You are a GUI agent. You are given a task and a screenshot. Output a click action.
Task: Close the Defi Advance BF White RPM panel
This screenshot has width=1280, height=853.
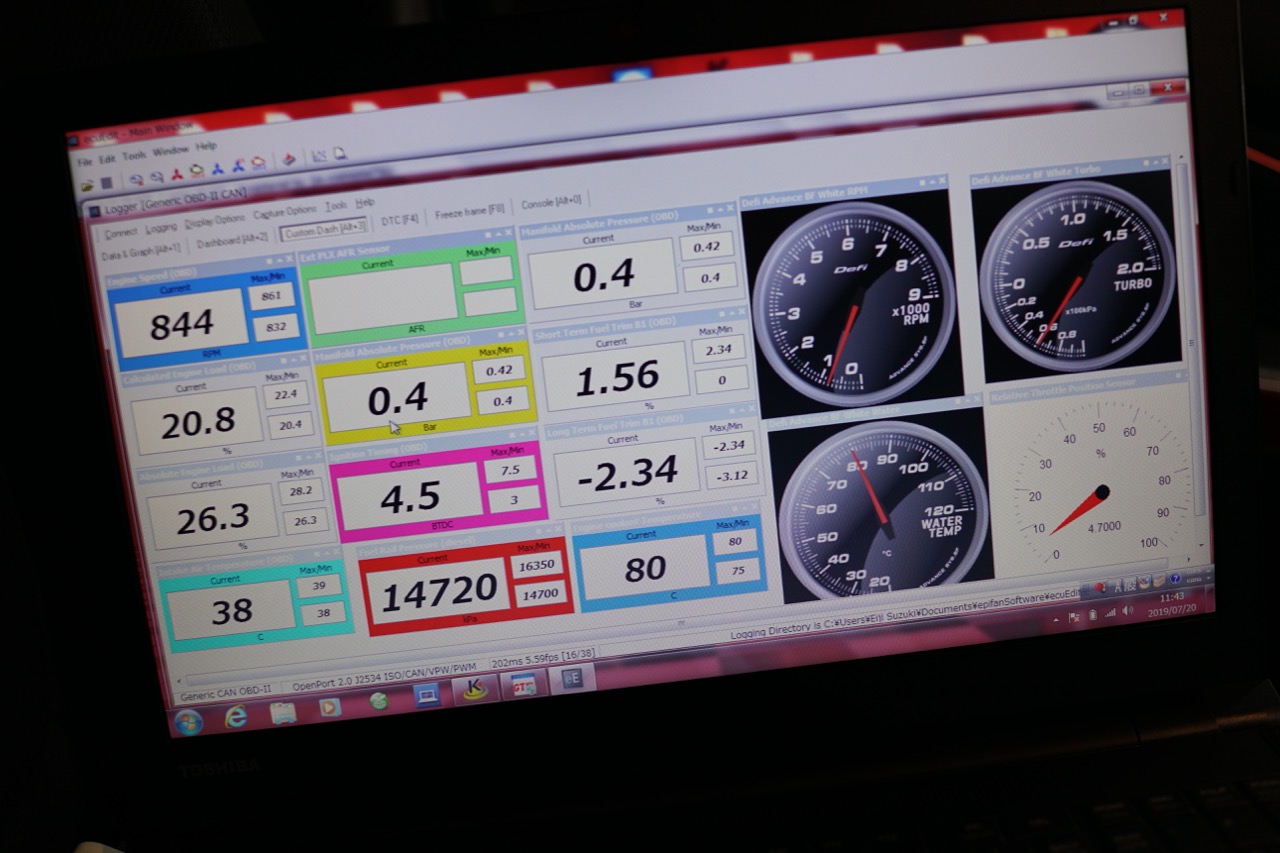point(941,182)
